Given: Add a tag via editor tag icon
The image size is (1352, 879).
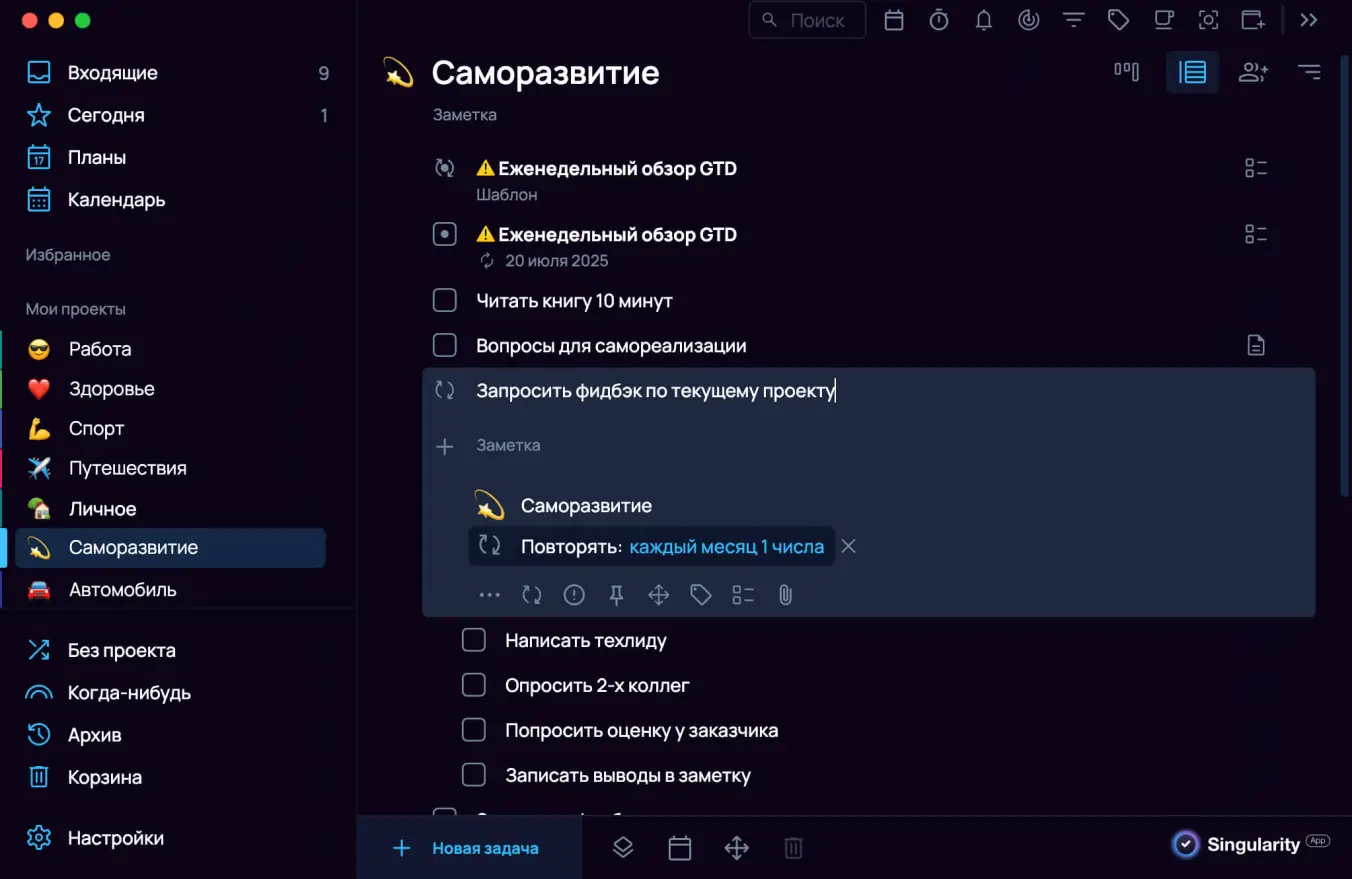Looking at the screenshot, I should coord(701,595).
